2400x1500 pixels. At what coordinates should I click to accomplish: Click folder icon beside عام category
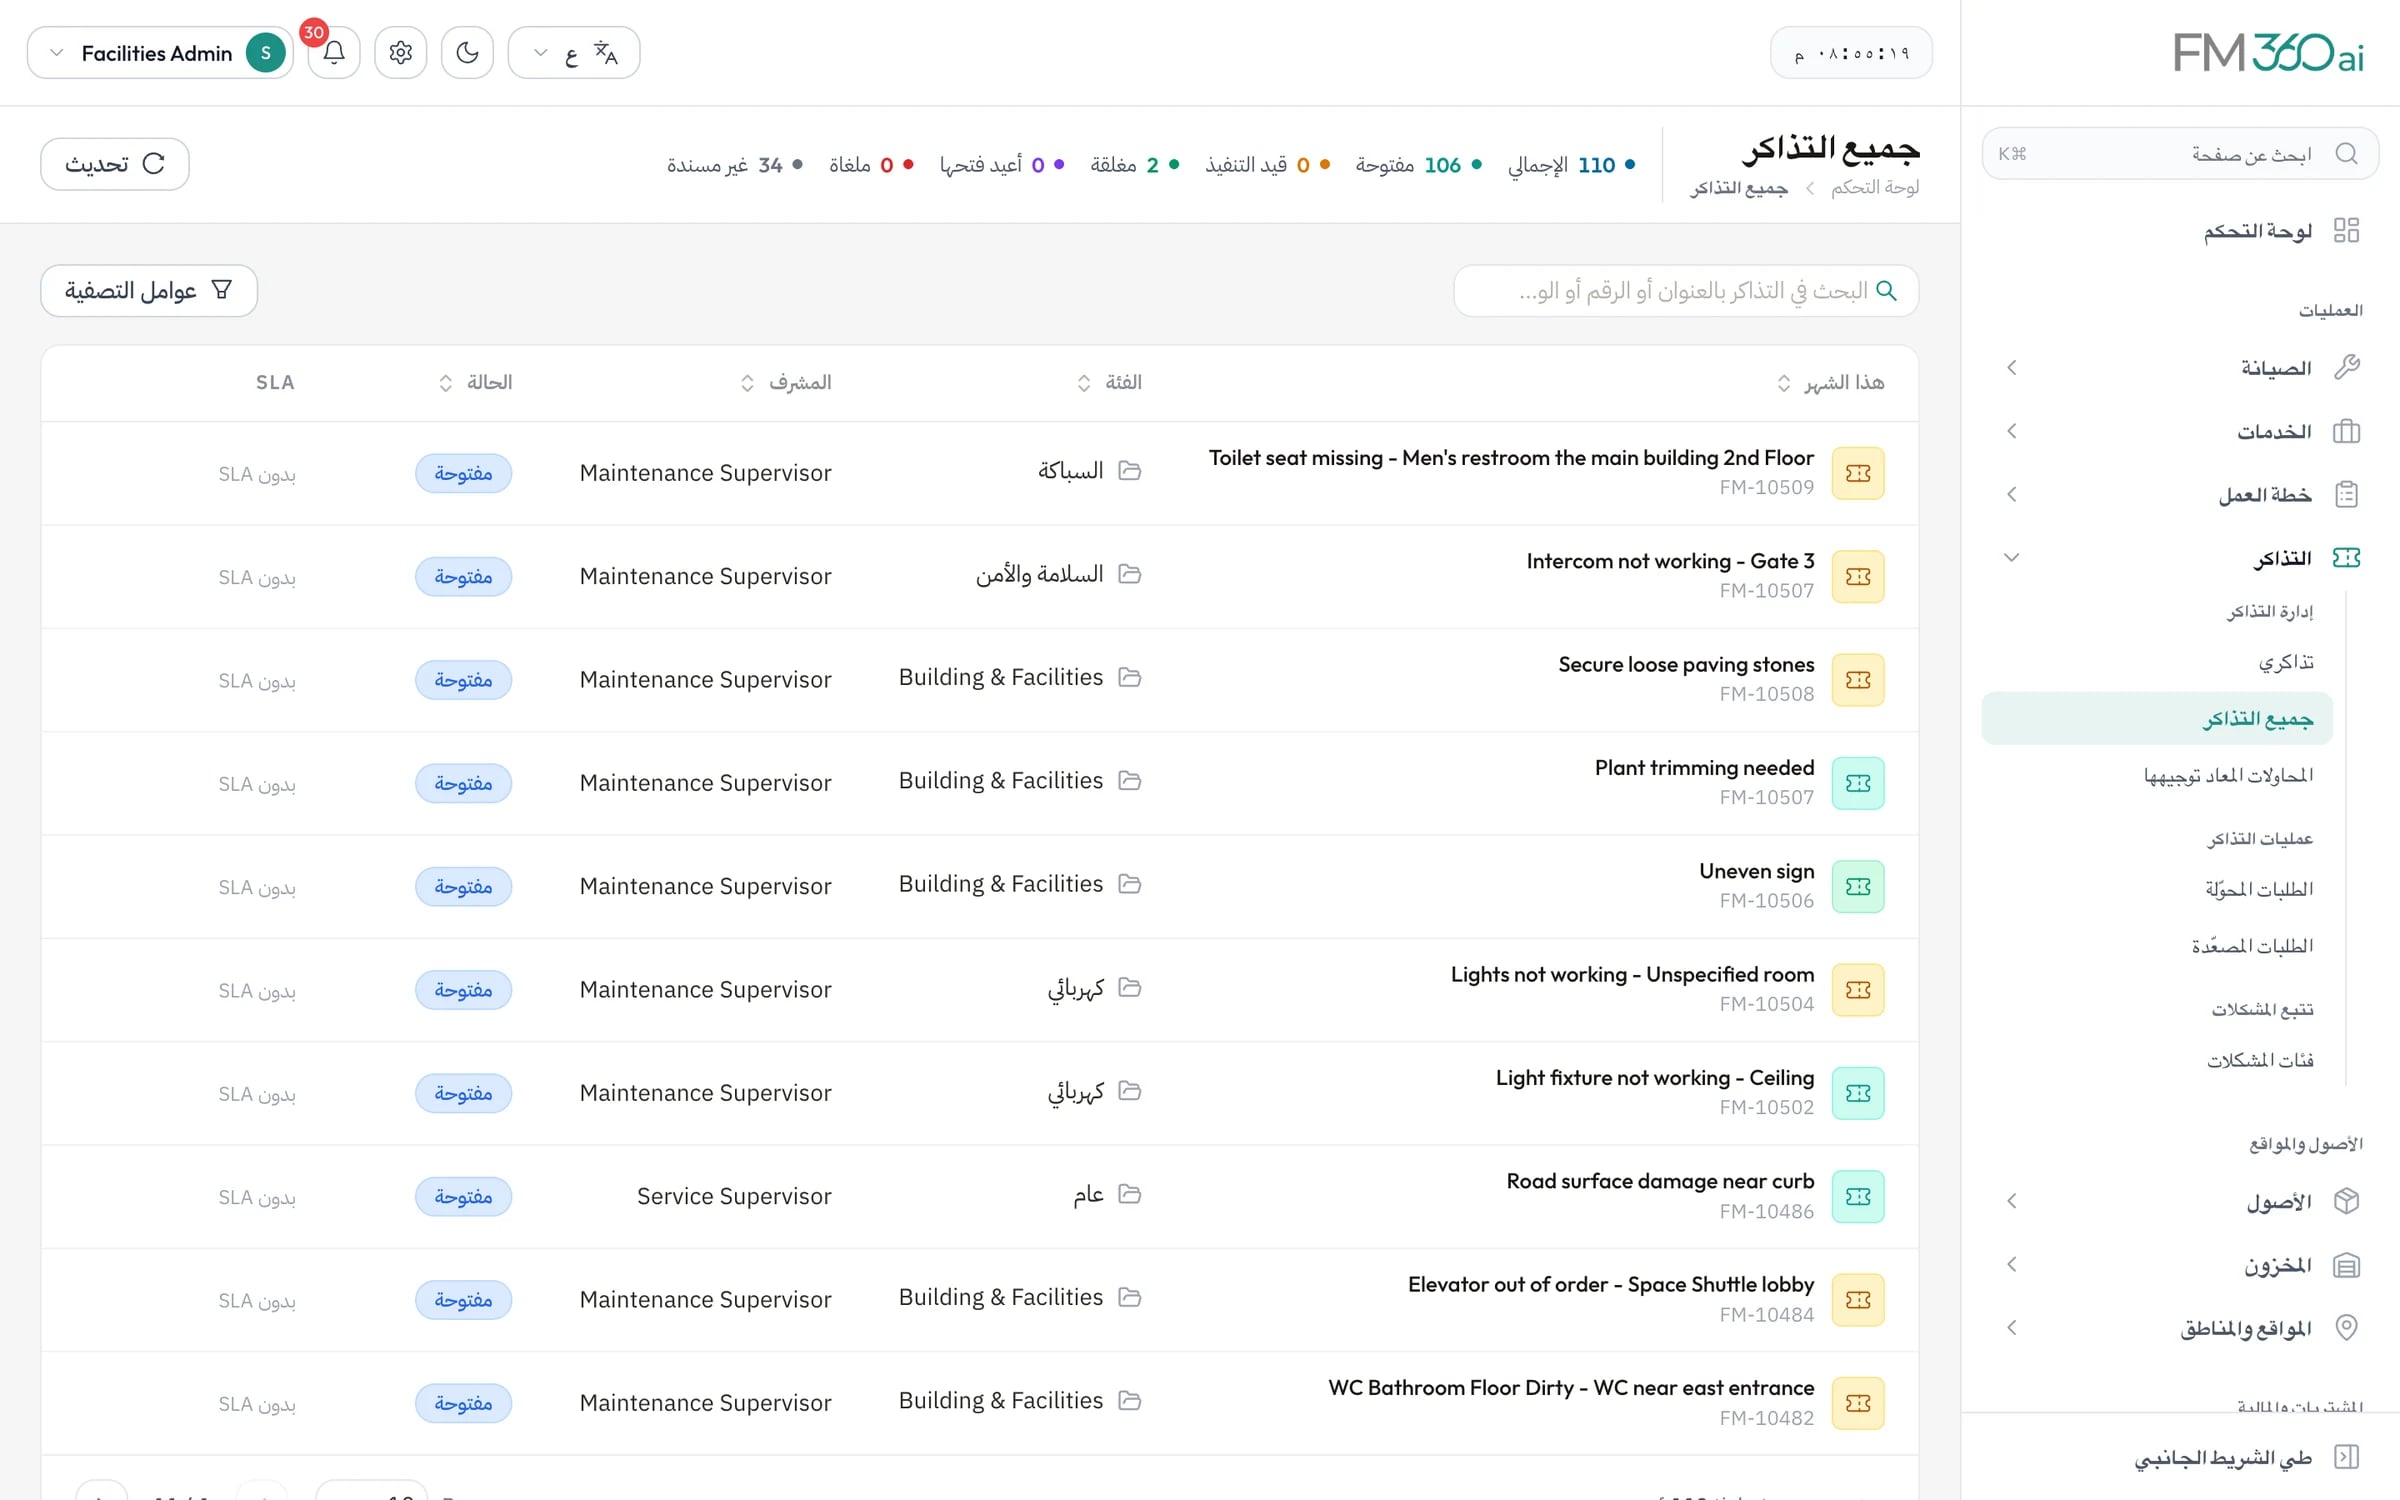coord(1130,1194)
